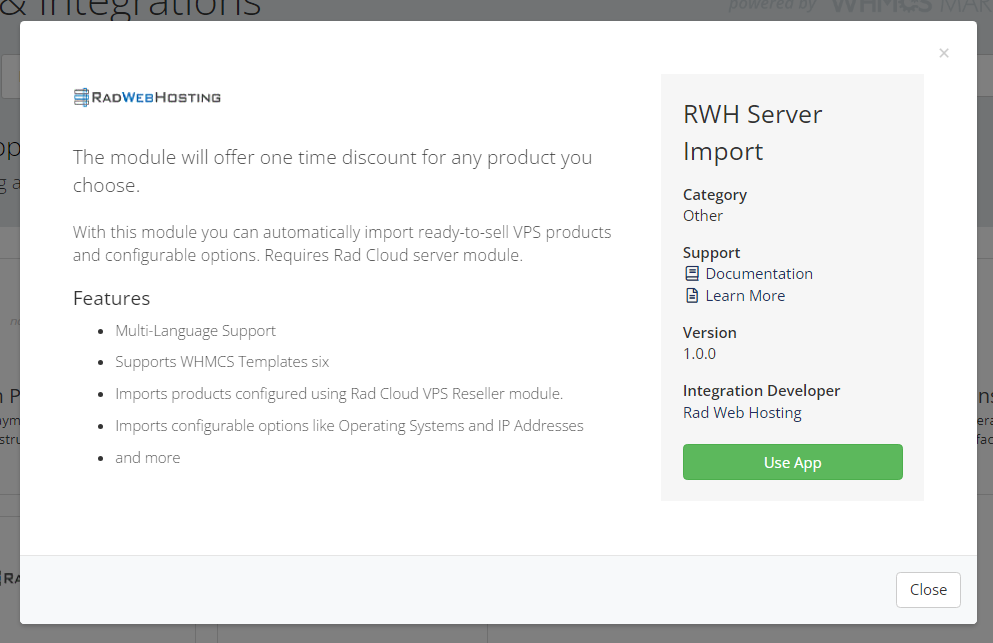
Task: Click the Category value Other
Action: point(702,215)
